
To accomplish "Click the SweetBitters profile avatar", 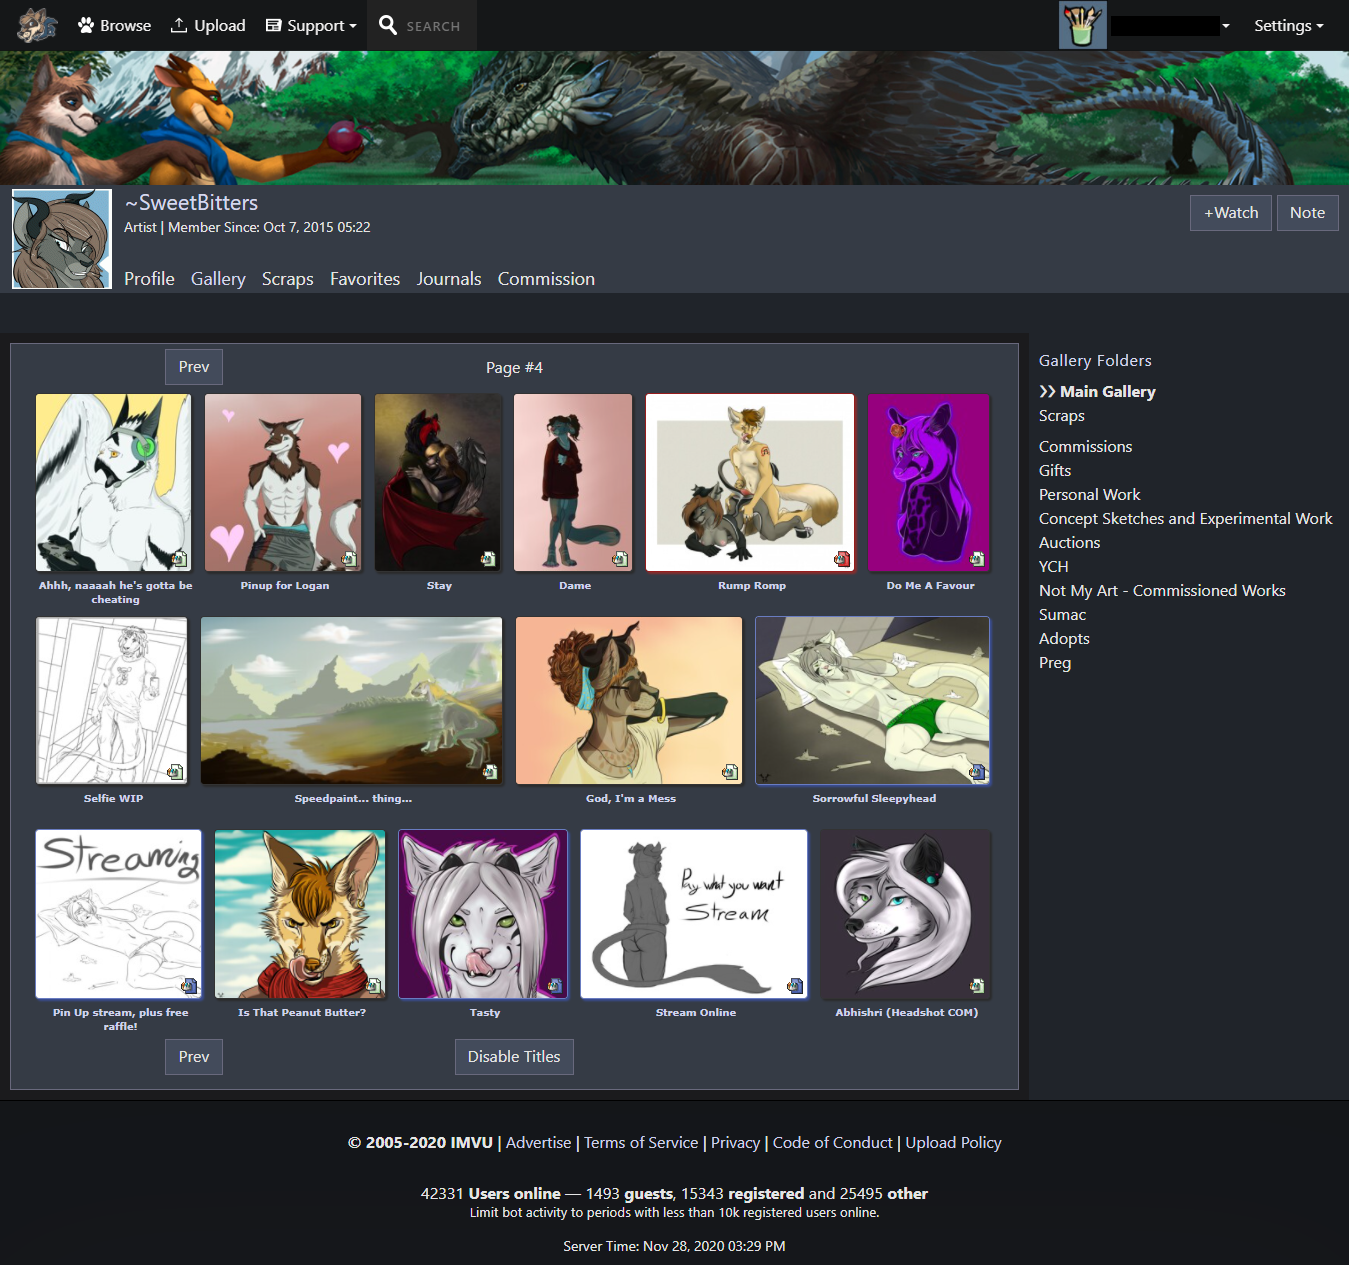I will click(62, 239).
